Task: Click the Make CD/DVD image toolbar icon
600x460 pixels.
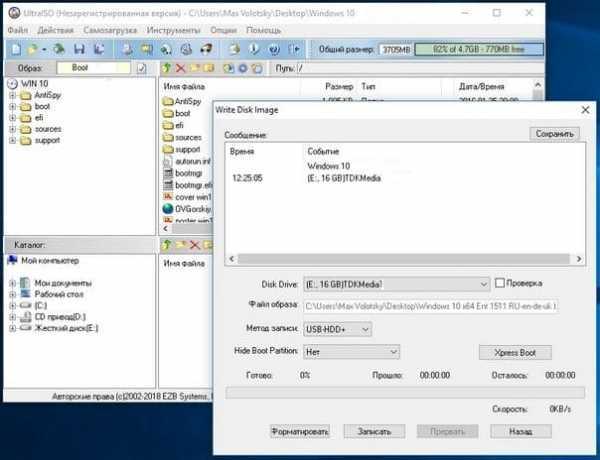Action: point(127,49)
